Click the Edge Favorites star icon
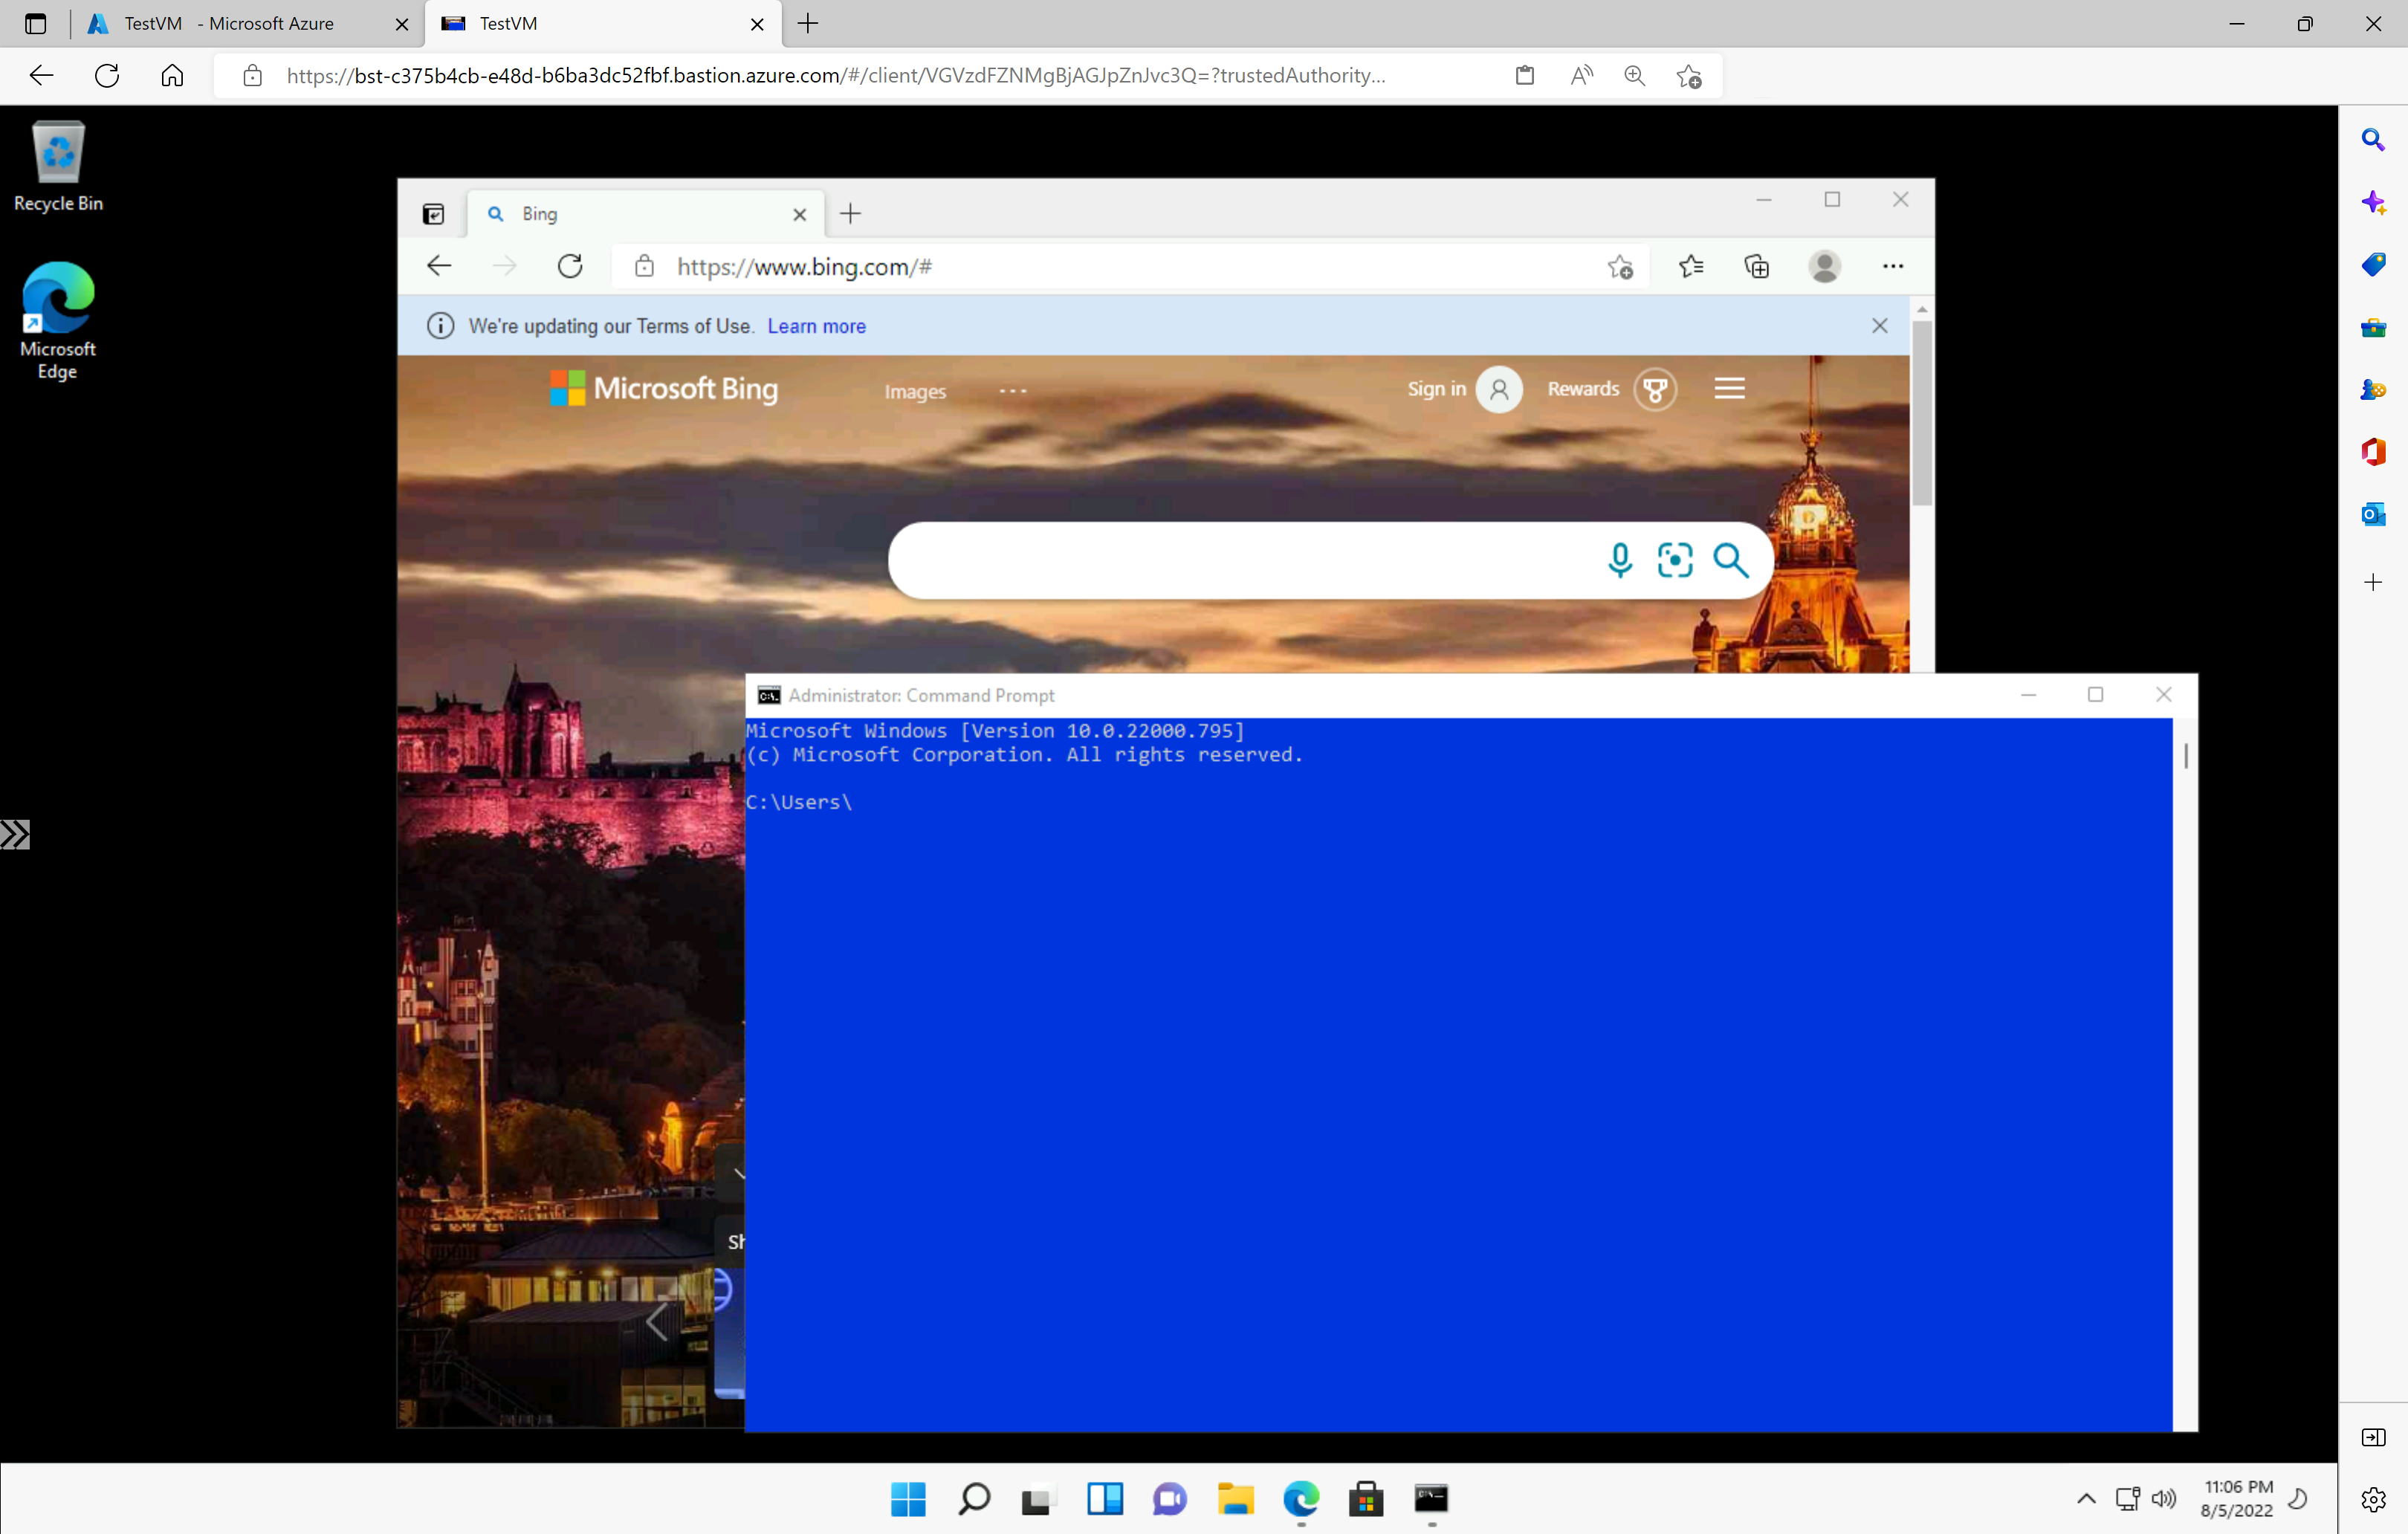The width and height of the screenshot is (2408, 1534). [1690, 265]
